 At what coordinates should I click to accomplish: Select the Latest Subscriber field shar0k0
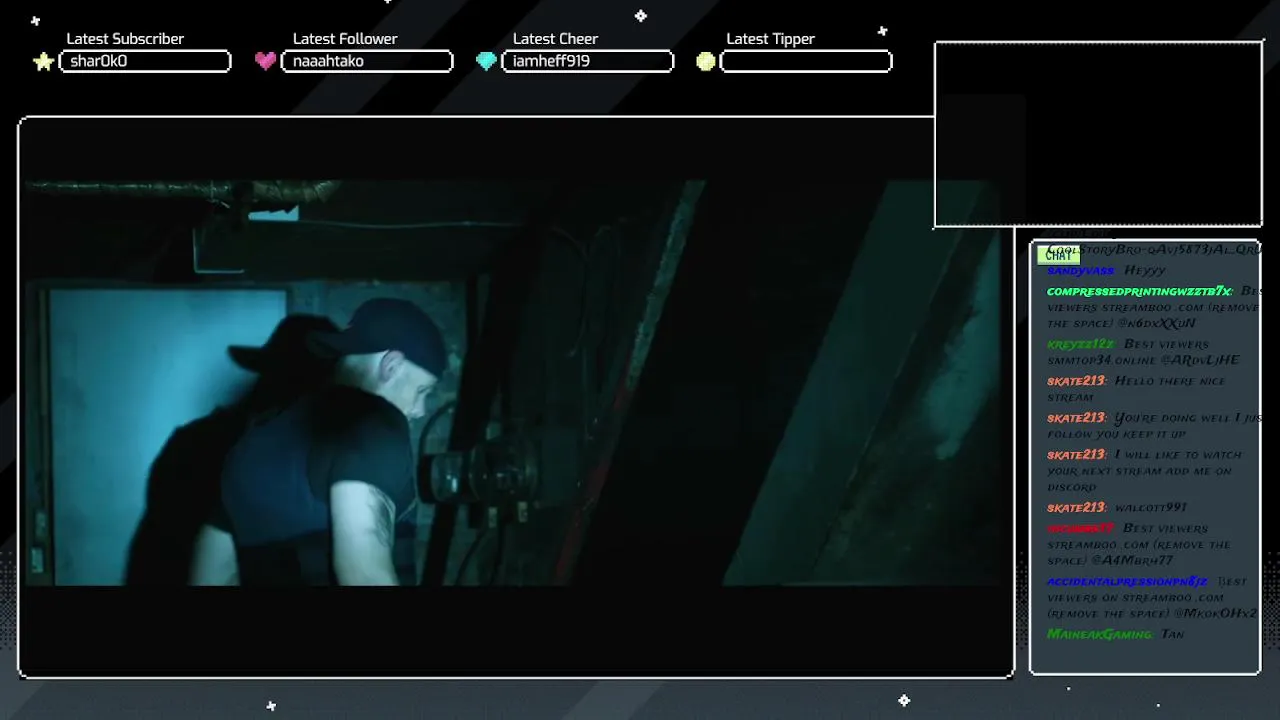pos(145,61)
